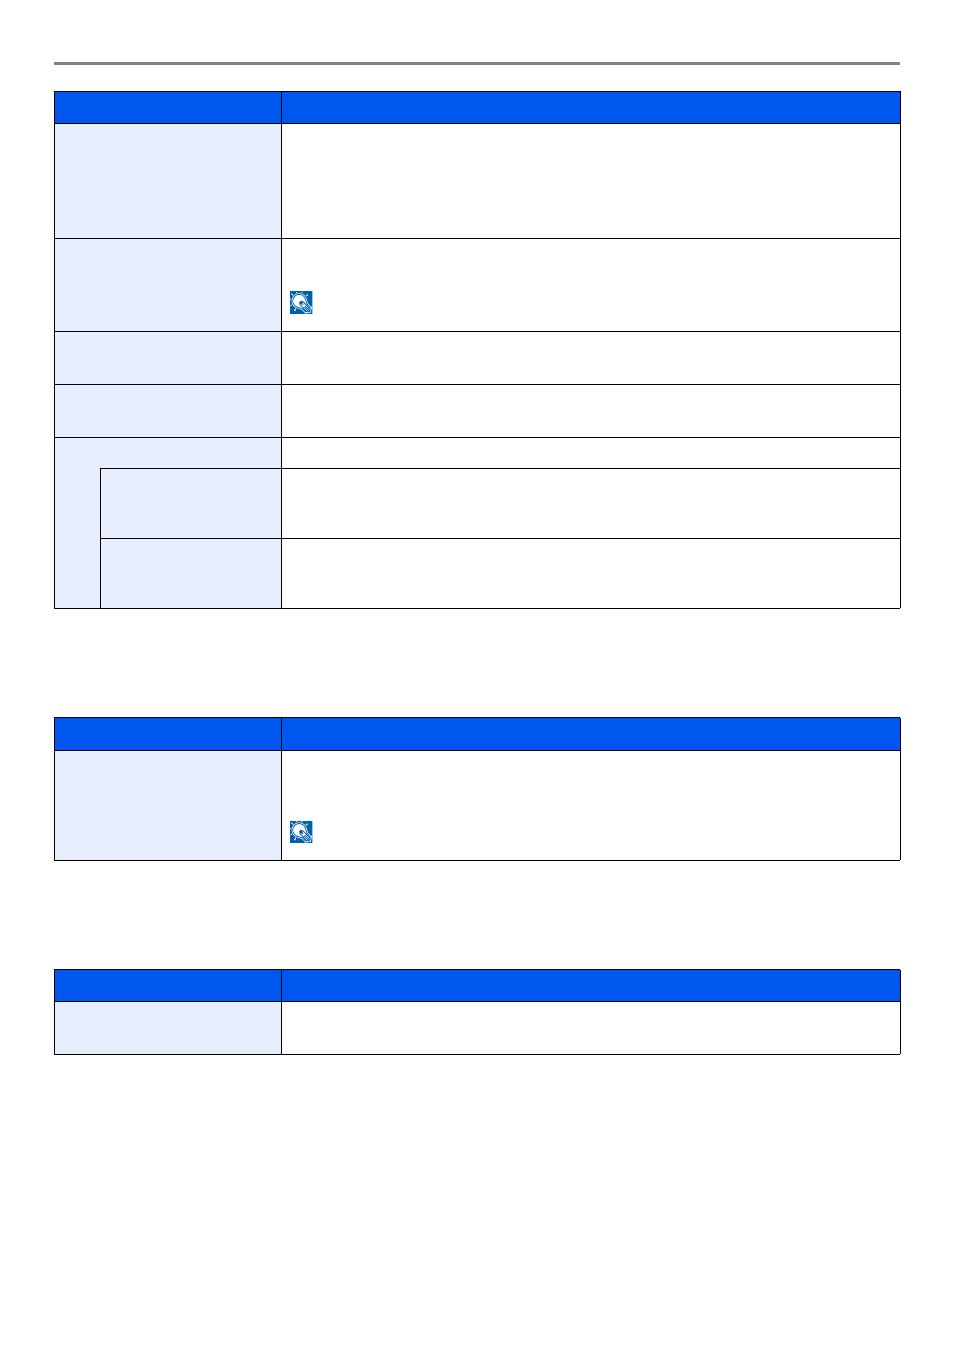
Task: Select the first table's blue header left cell
Action: 168,107
